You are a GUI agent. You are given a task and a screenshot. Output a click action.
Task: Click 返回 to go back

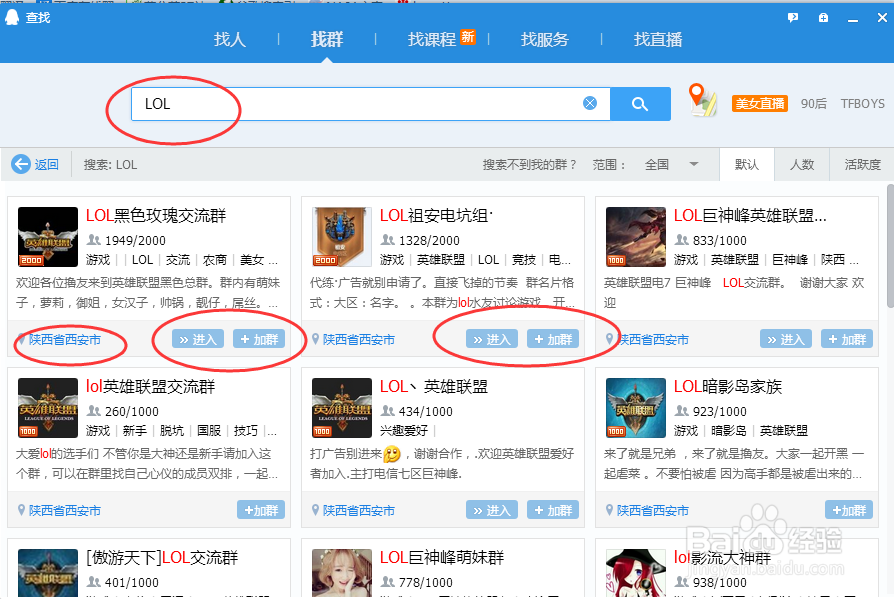[46, 165]
